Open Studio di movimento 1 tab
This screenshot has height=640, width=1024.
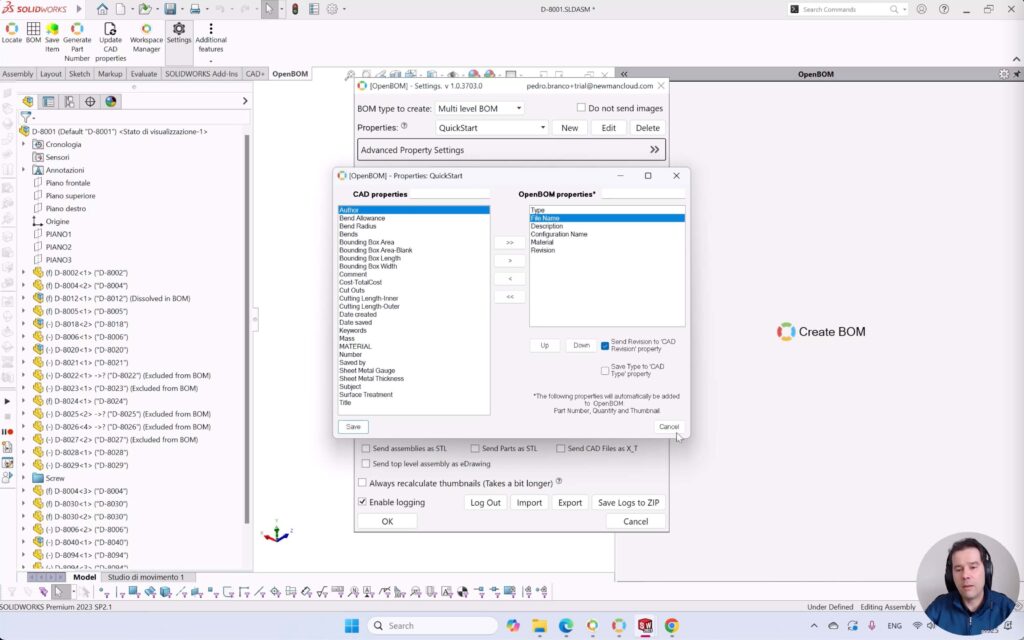pos(146,577)
